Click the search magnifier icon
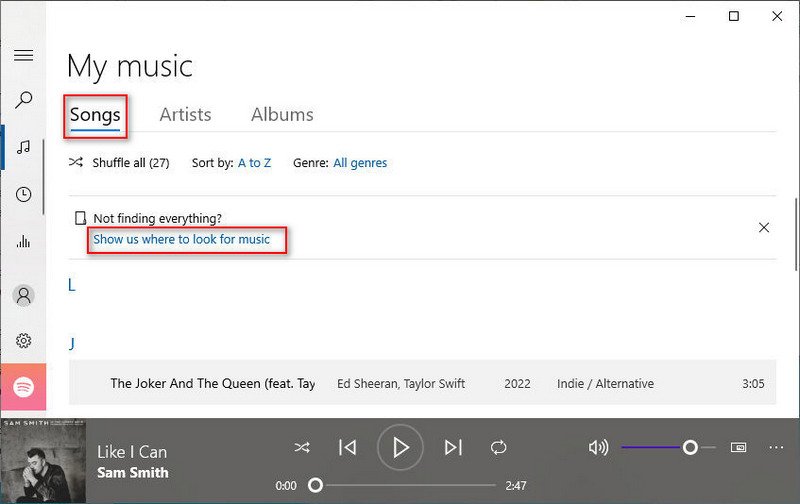800x504 pixels. click(x=24, y=100)
